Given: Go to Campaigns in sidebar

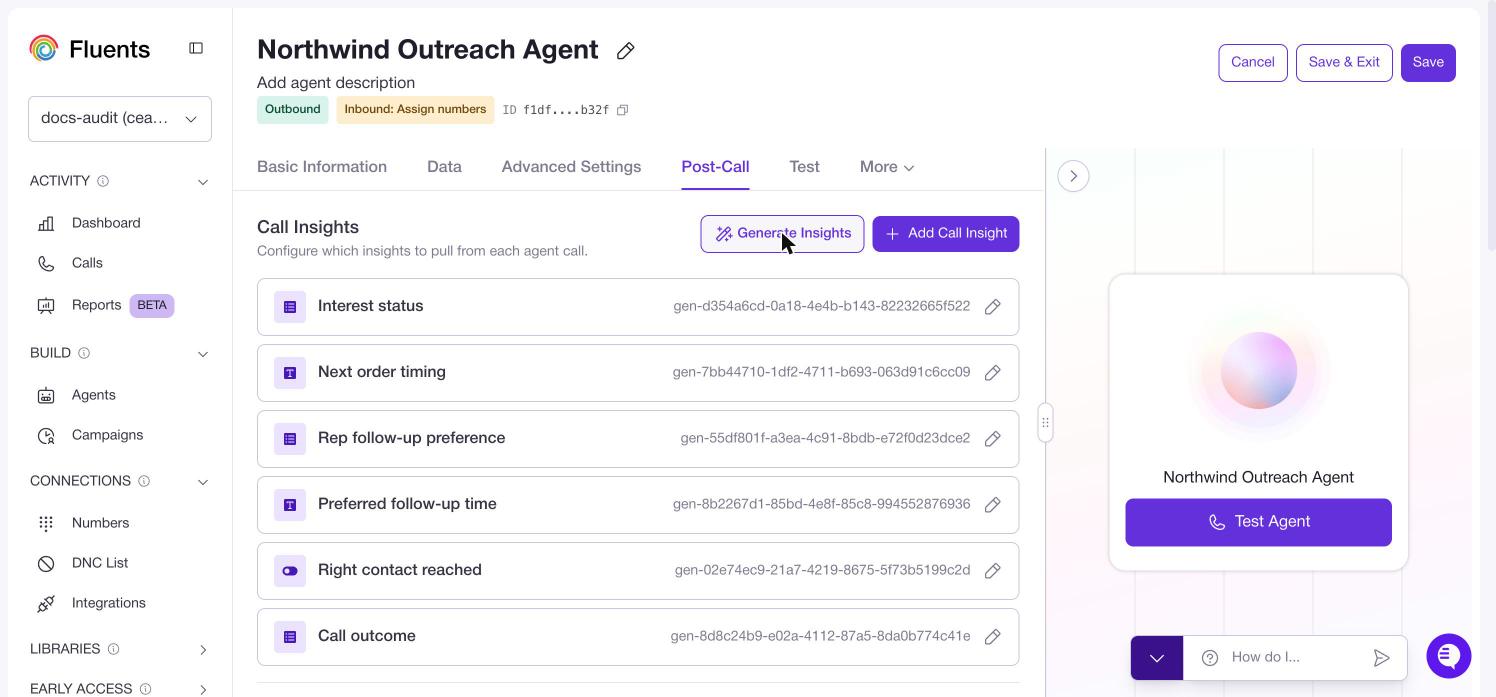Looking at the screenshot, I should coord(107,435).
